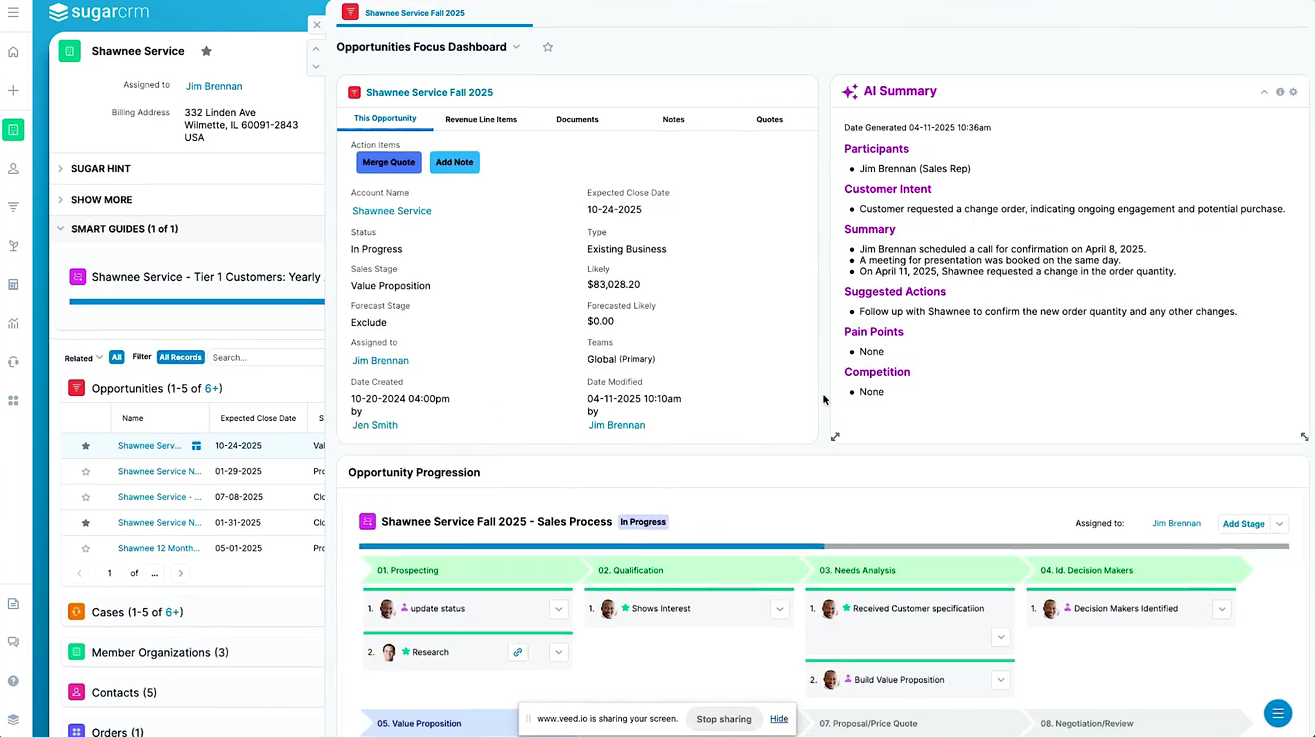The width and height of the screenshot is (1315, 737).
Task: Open floating blue menu button at bottom right
Action: point(1278,713)
